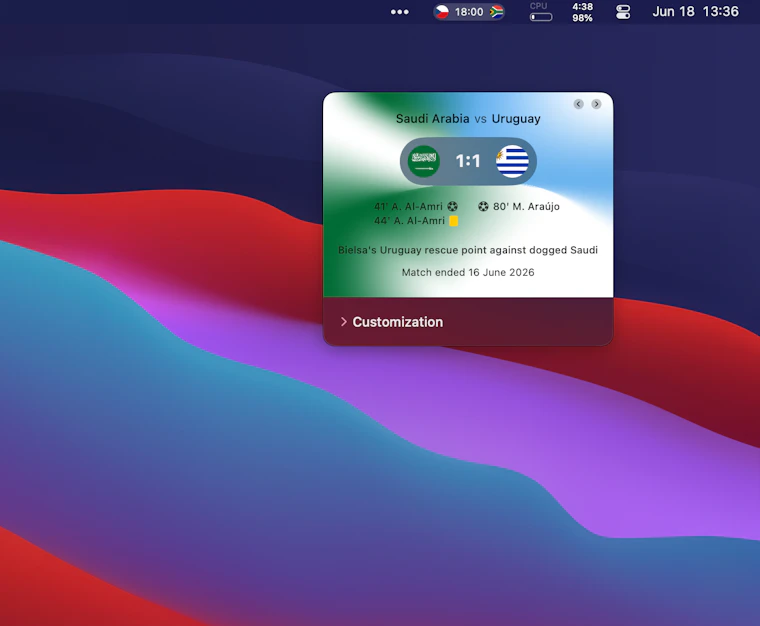Click the Jun 18 13:36 clock
The height and width of the screenshot is (626, 760).
tap(696, 12)
